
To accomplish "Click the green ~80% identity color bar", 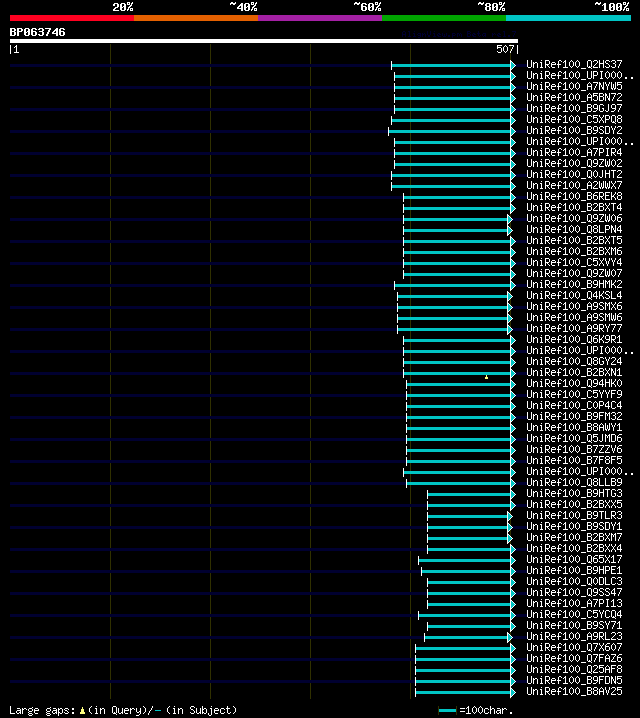I will [x=444, y=18].
